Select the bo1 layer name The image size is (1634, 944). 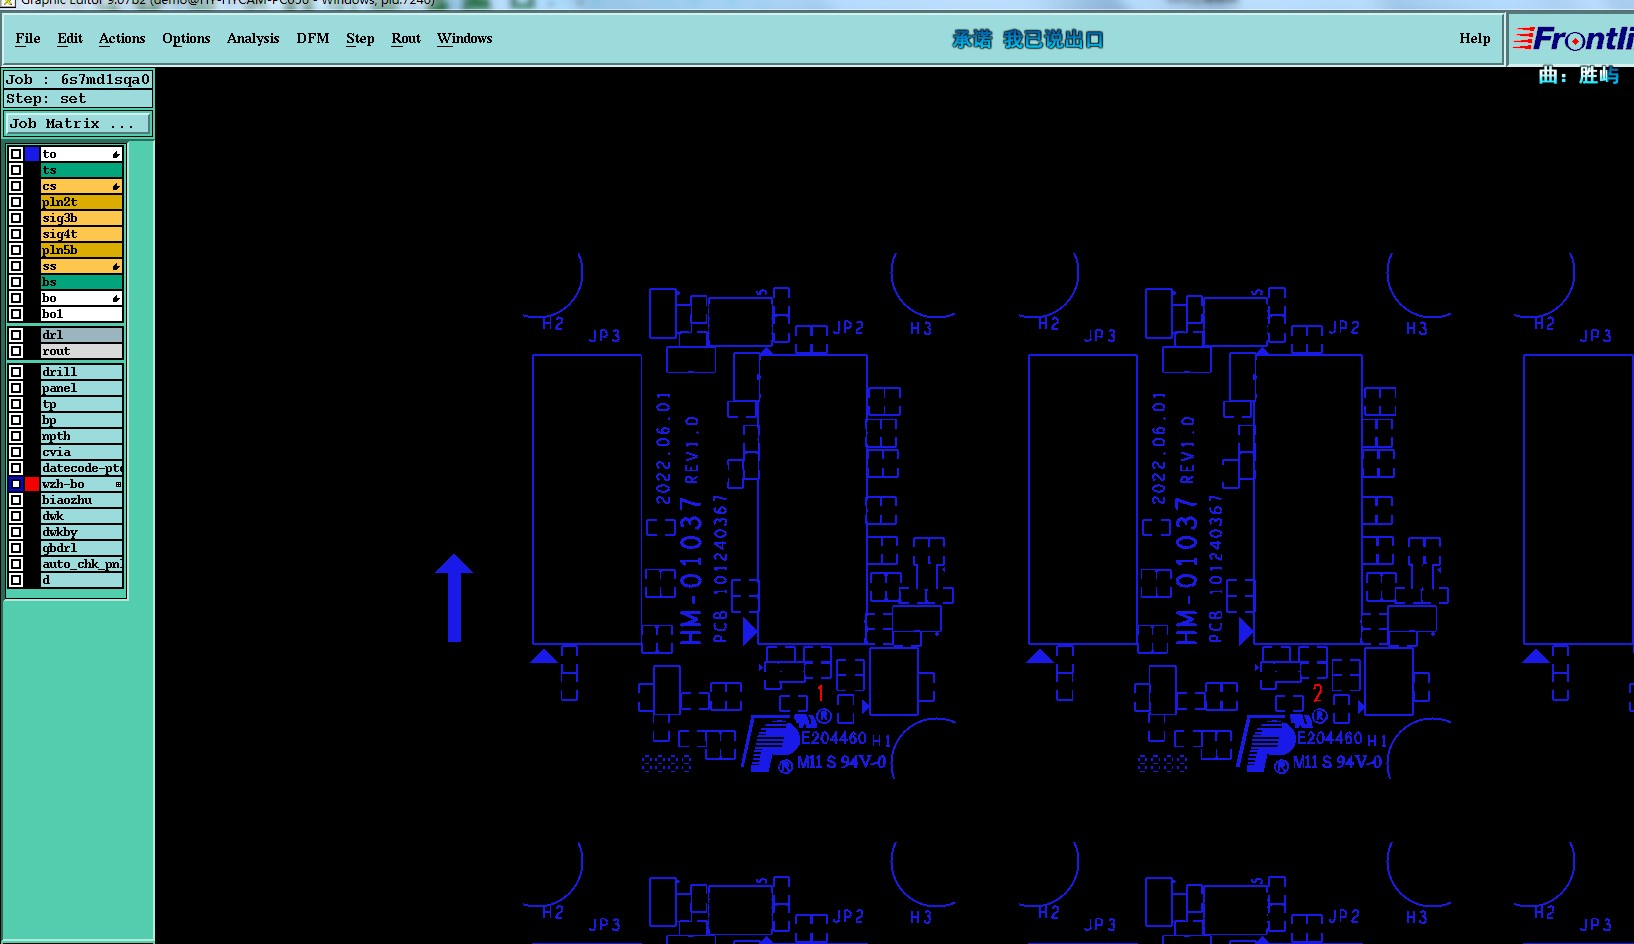81,314
